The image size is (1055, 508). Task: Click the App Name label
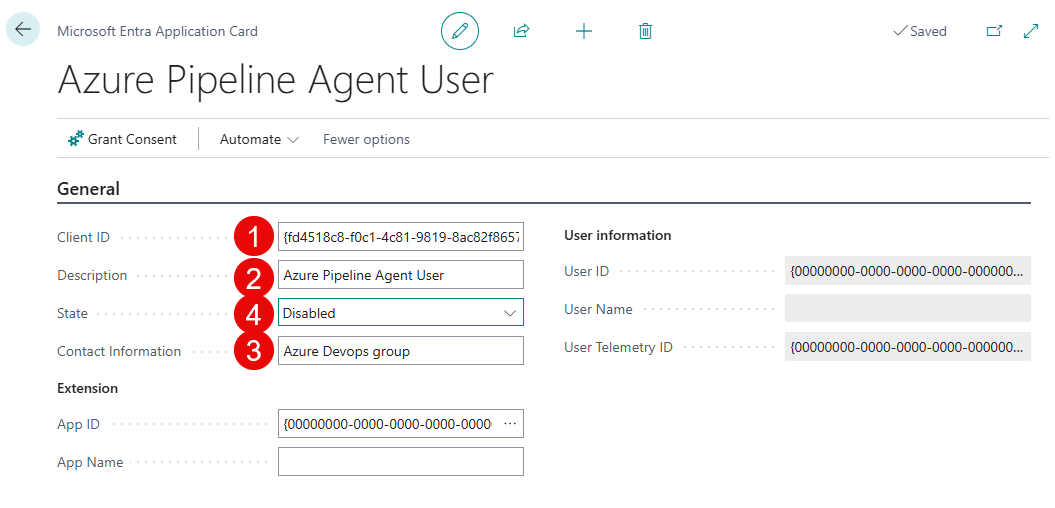click(90, 462)
